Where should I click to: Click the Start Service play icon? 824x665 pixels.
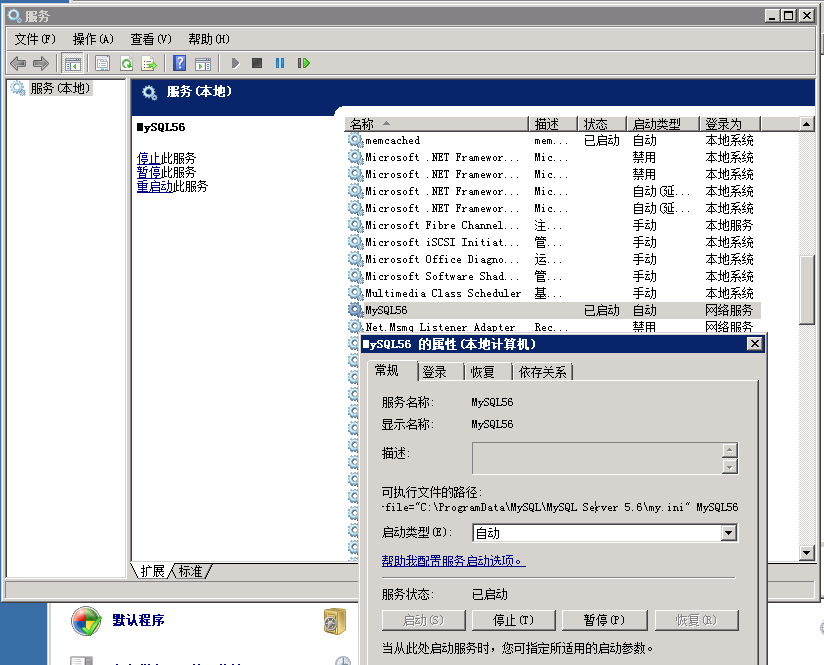click(235, 64)
